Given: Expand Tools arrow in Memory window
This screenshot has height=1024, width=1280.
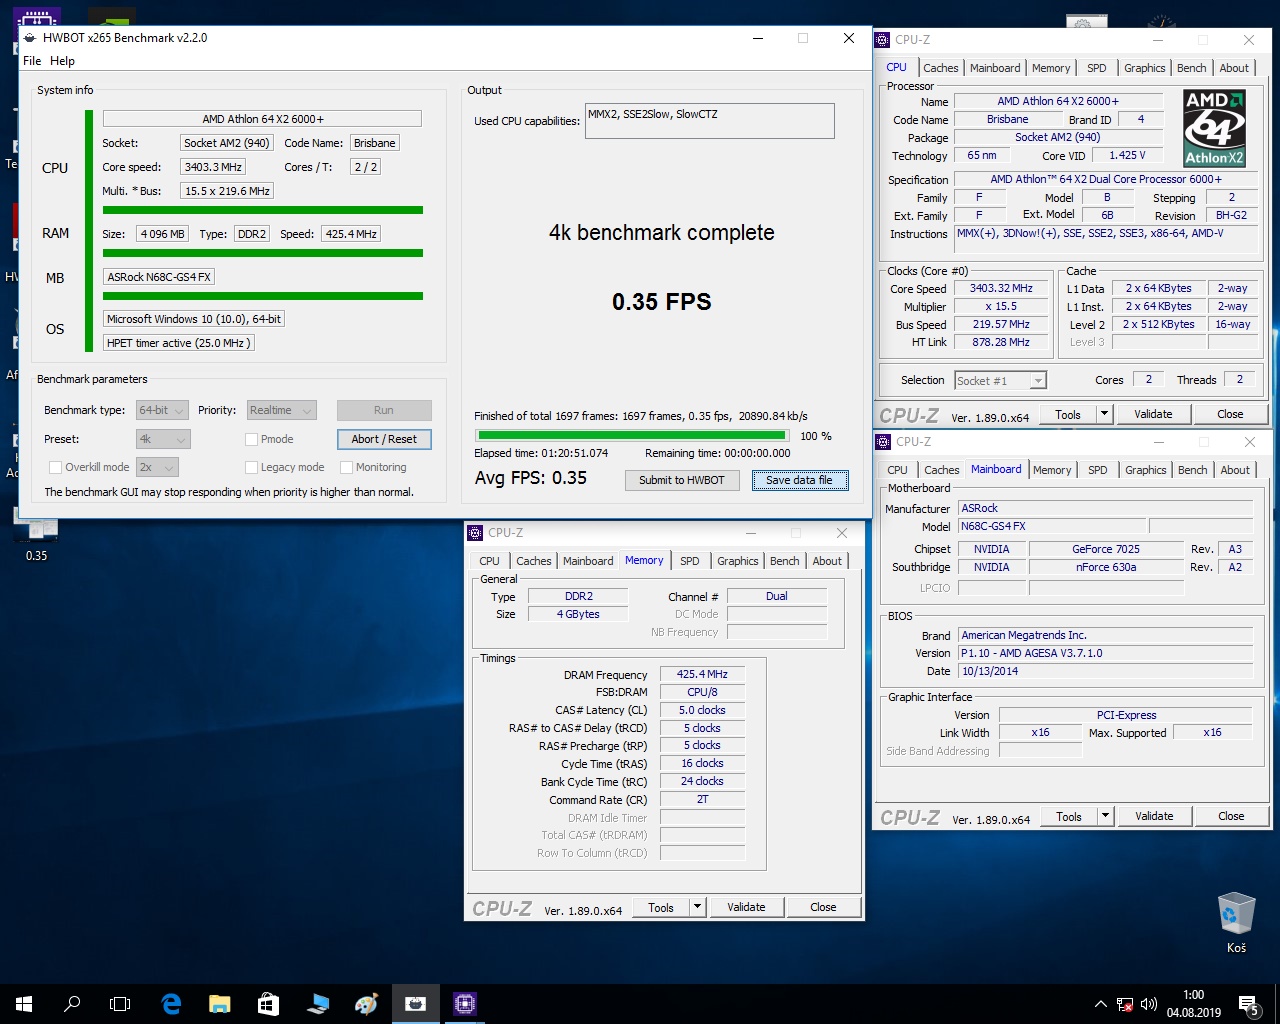Looking at the screenshot, I should (697, 907).
